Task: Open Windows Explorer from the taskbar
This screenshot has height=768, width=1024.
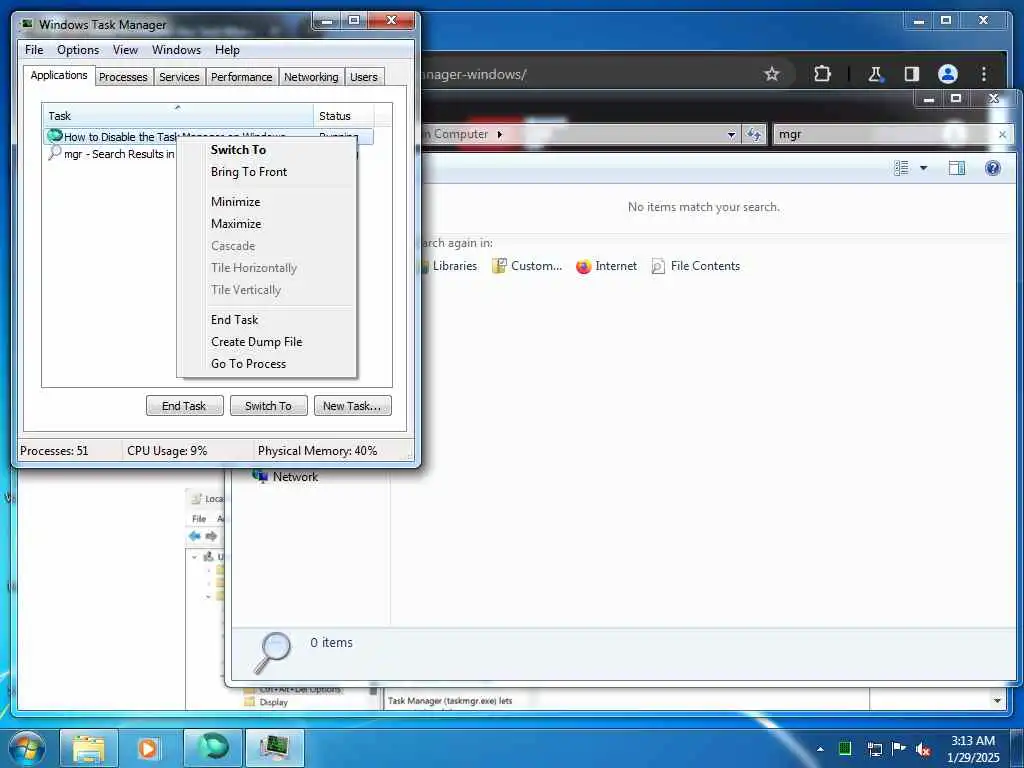Action: (89, 748)
